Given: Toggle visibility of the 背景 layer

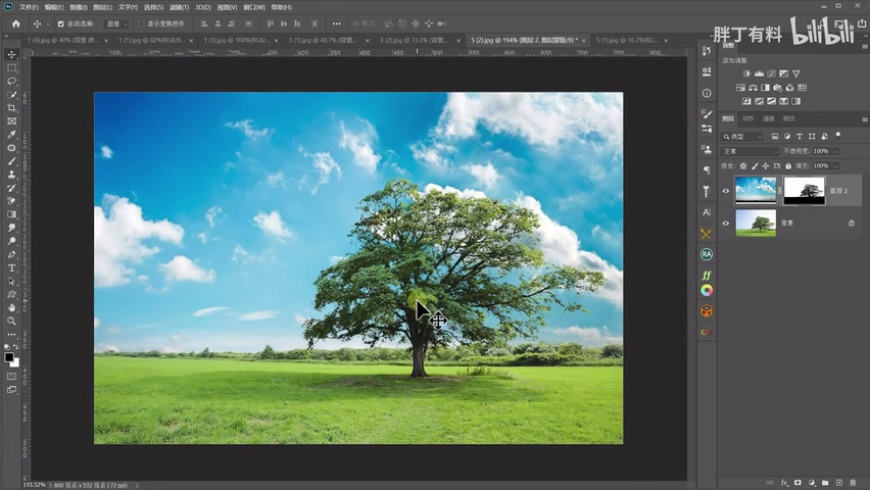Looking at the screenshot, I should 727,223.
